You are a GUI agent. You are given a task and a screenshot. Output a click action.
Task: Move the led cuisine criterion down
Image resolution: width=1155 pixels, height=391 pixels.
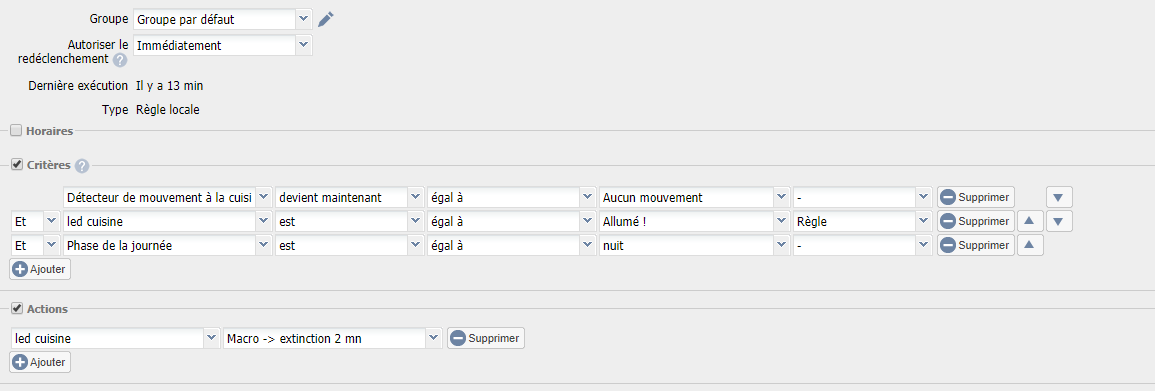click(x=1059, y=221)
